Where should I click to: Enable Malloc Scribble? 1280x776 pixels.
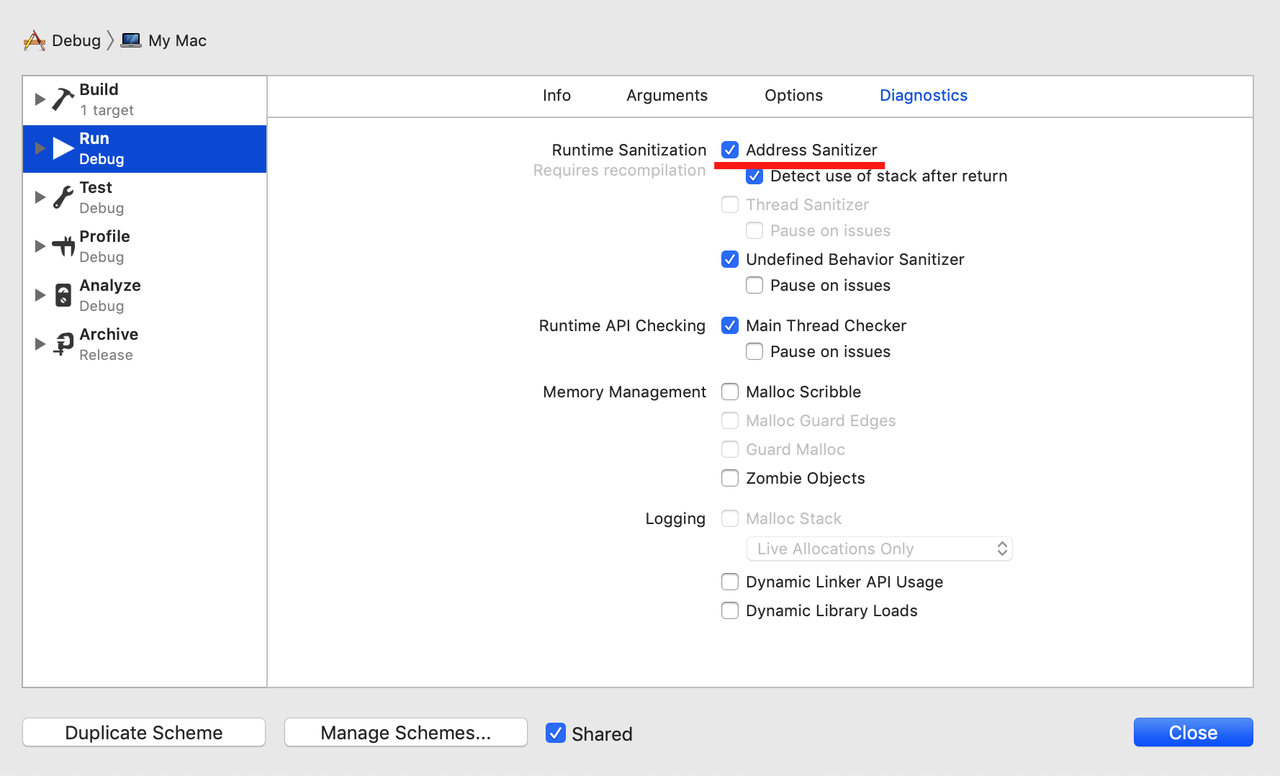(x=730, y=391)
